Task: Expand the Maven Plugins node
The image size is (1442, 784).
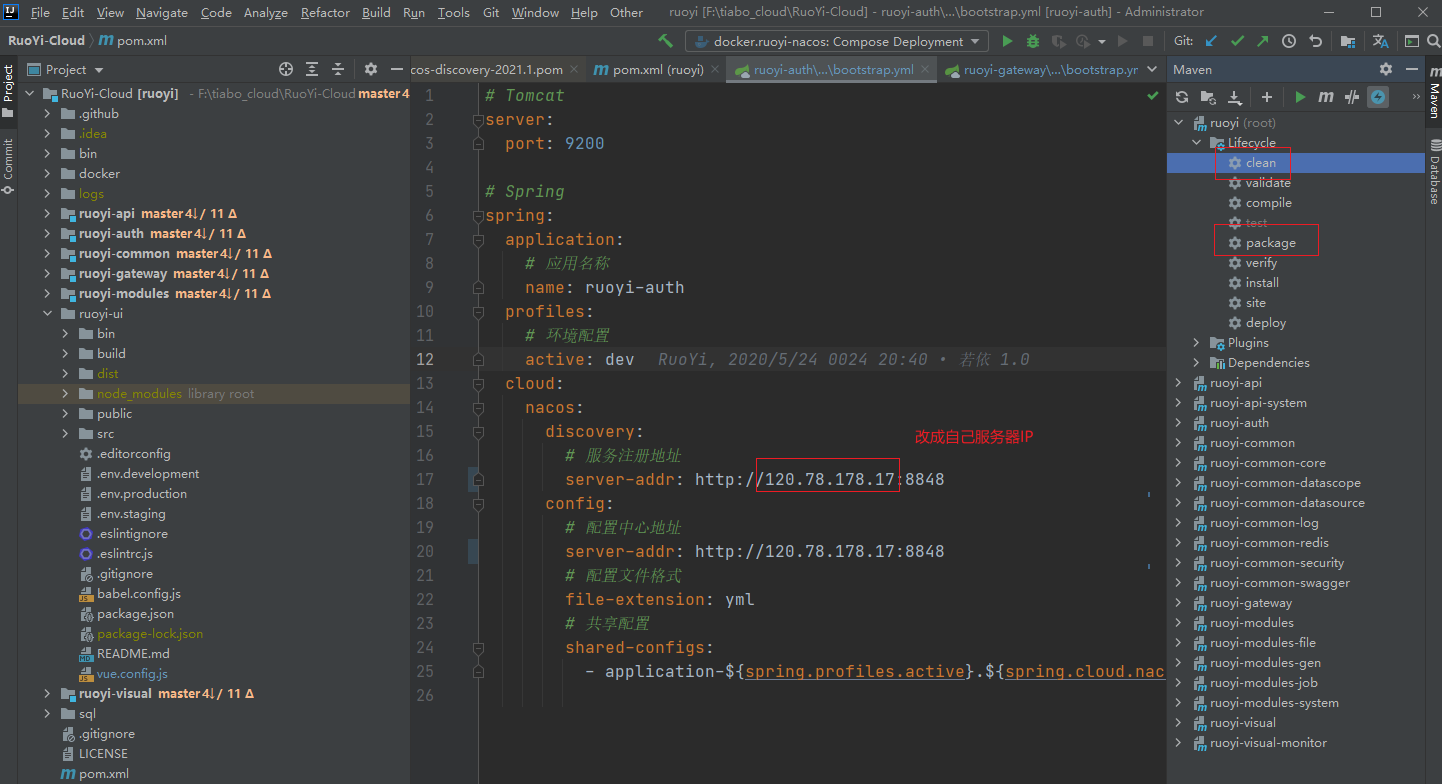Action: click(1196, 343)
